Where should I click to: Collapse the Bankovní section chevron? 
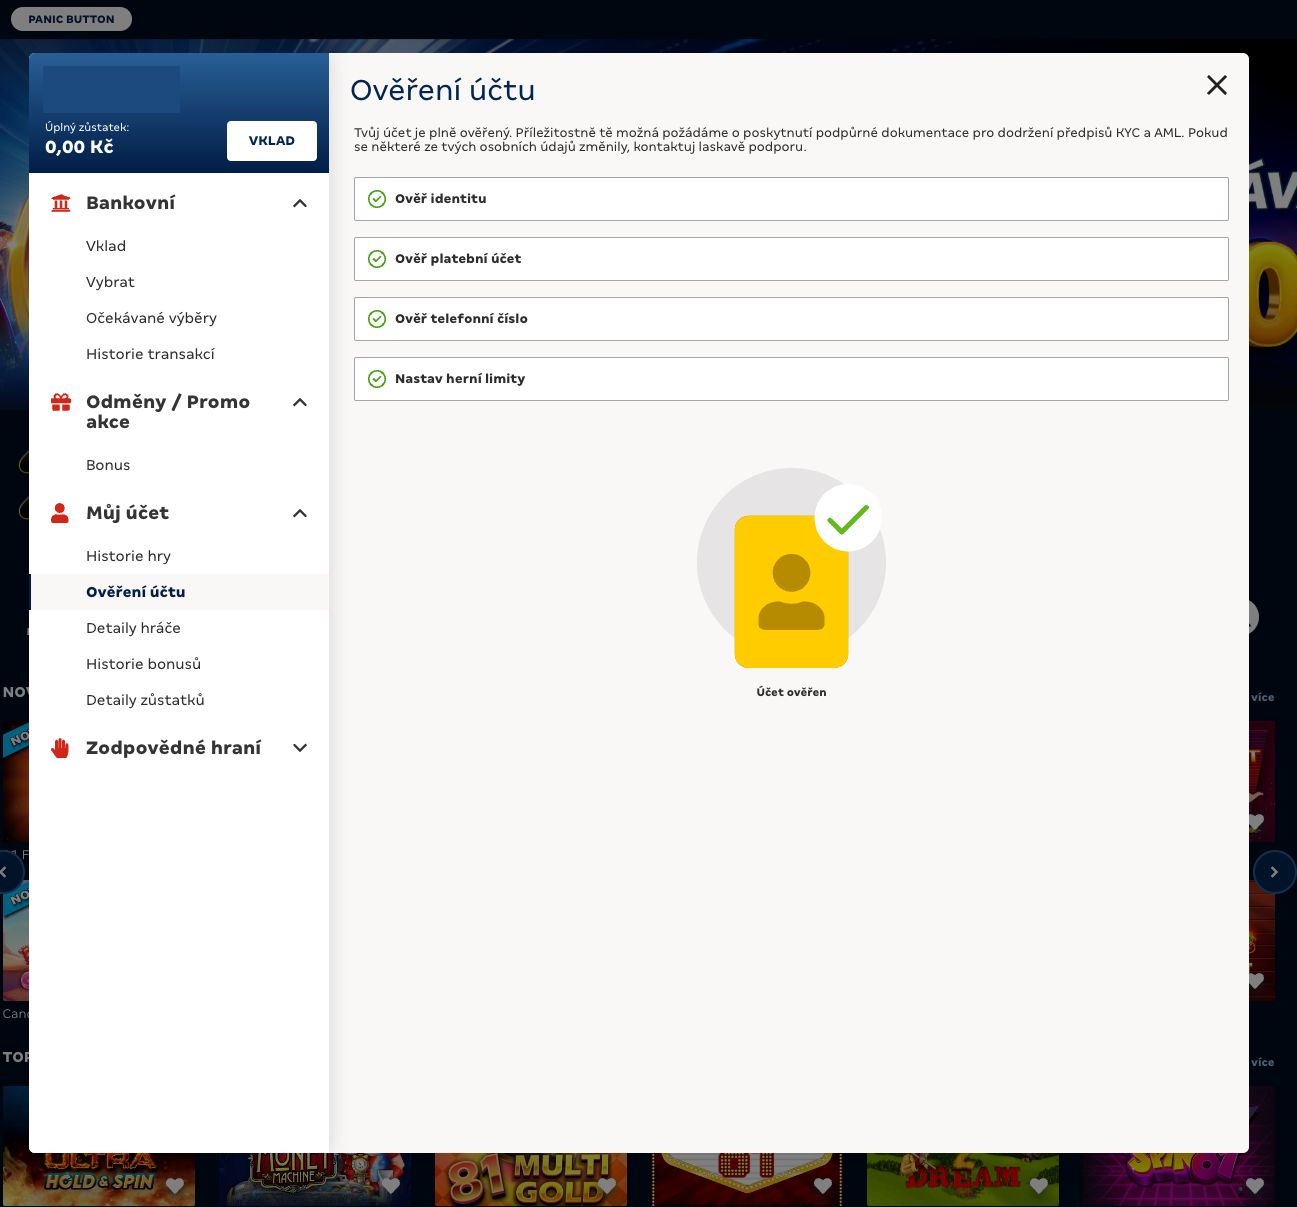300,203
